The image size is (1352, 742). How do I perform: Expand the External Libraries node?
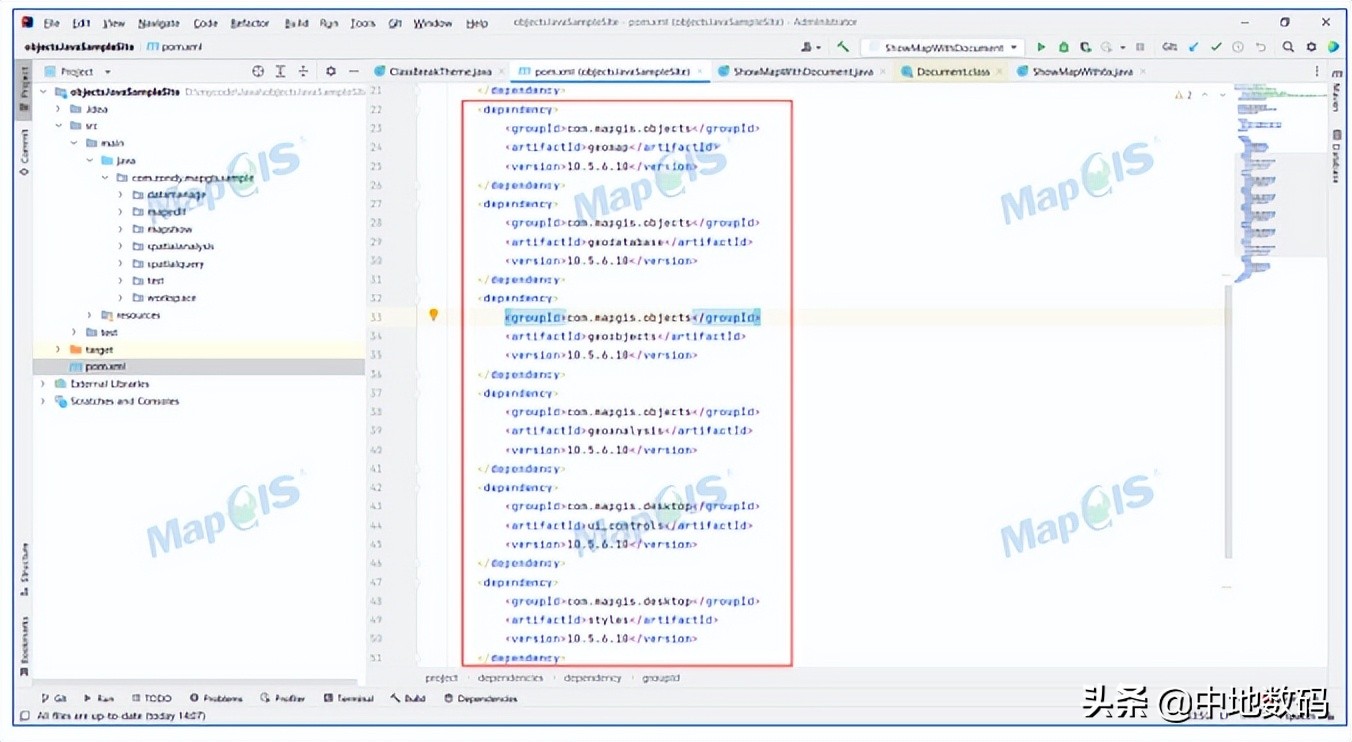[x=43, y=384]
